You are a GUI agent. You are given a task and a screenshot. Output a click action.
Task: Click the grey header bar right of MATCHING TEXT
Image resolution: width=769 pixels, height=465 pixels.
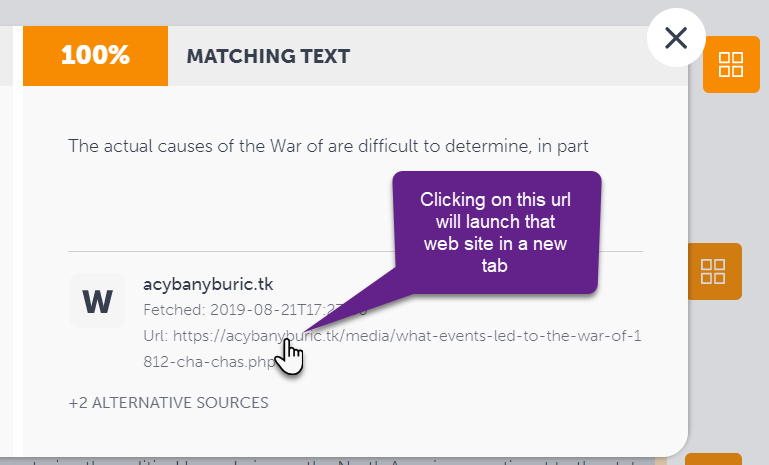click(x=498, y=56)
